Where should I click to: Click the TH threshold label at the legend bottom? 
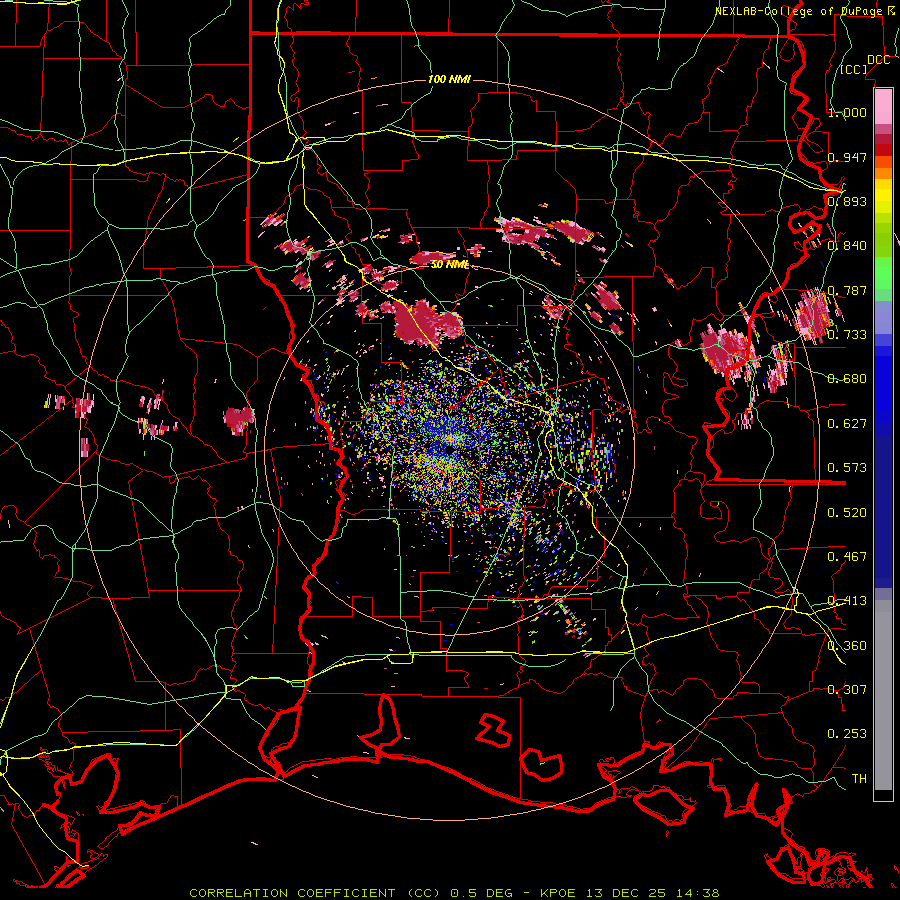point(859,779)
